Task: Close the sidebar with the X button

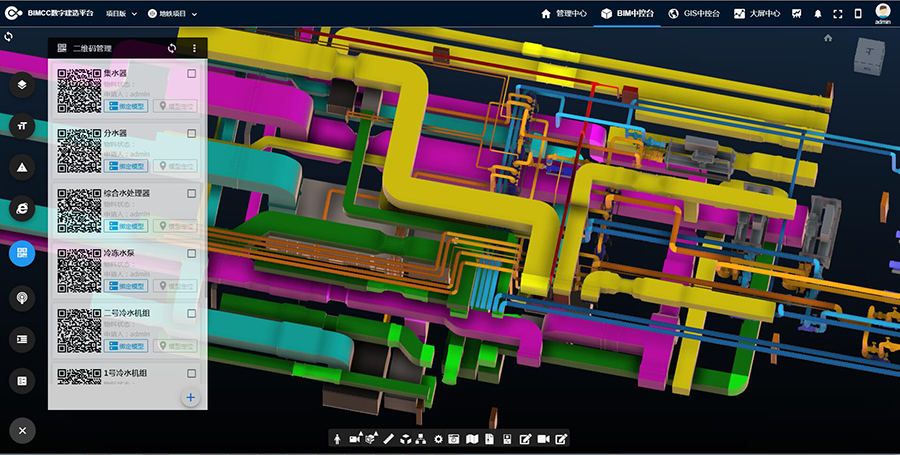Action: (x=22, y=431)
